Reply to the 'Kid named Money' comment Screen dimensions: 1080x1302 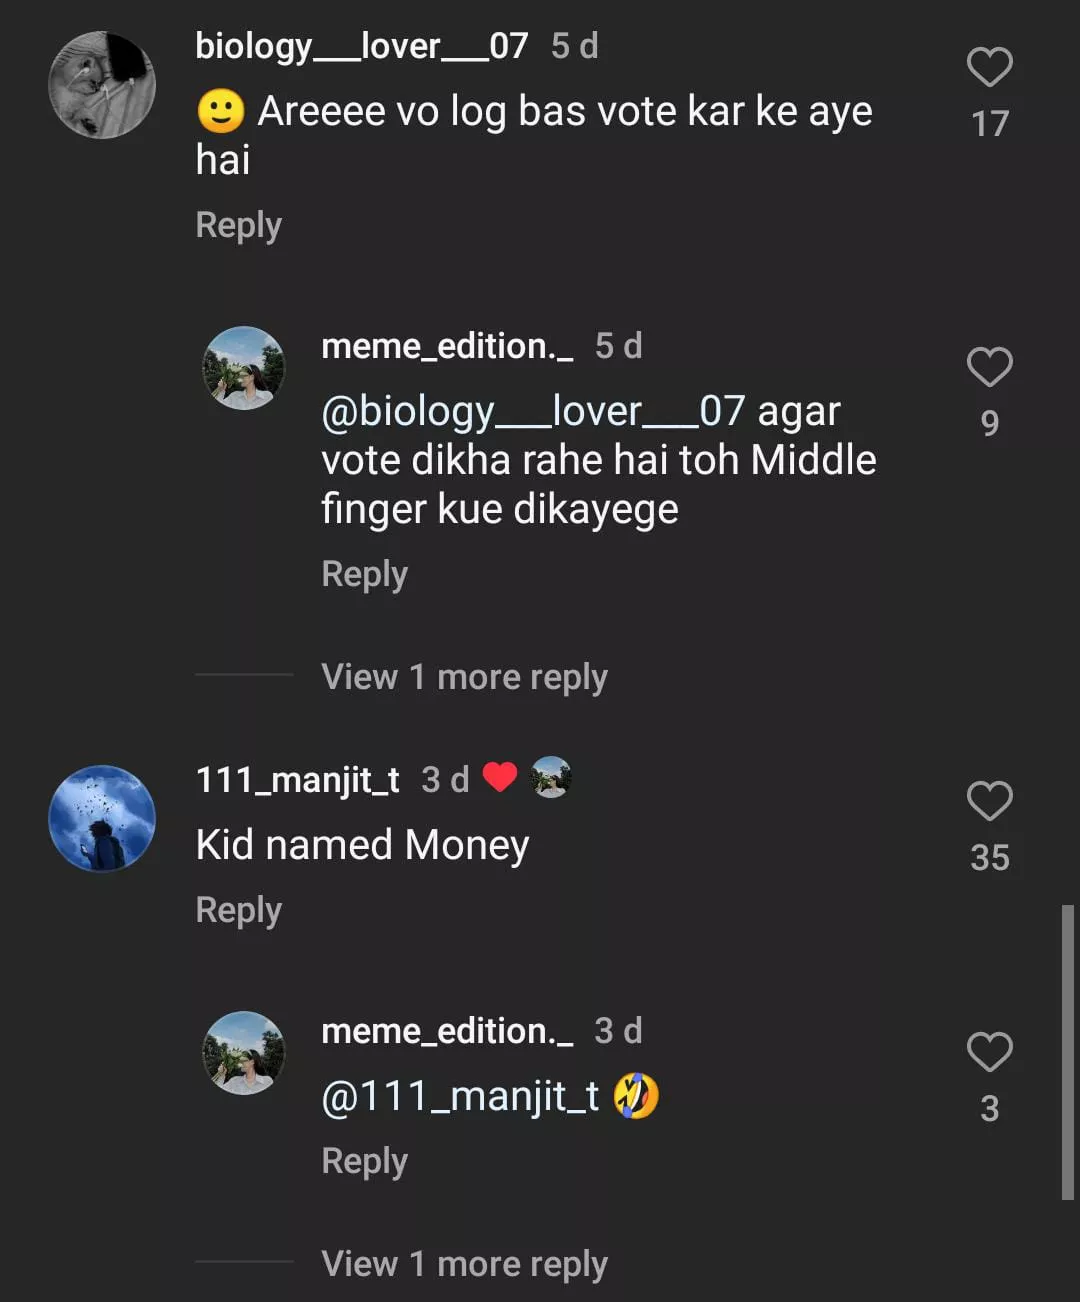(x=238, y=910)
